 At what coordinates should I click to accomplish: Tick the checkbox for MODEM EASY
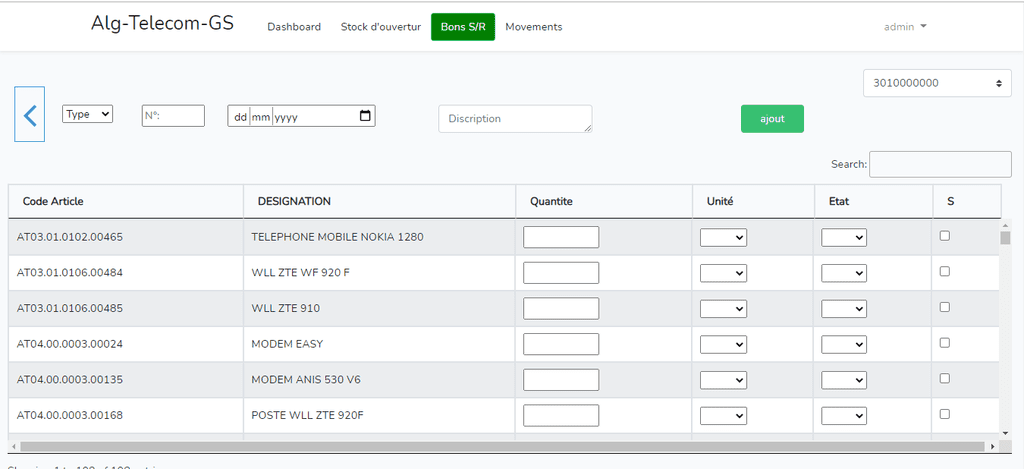tap(944, 342)
